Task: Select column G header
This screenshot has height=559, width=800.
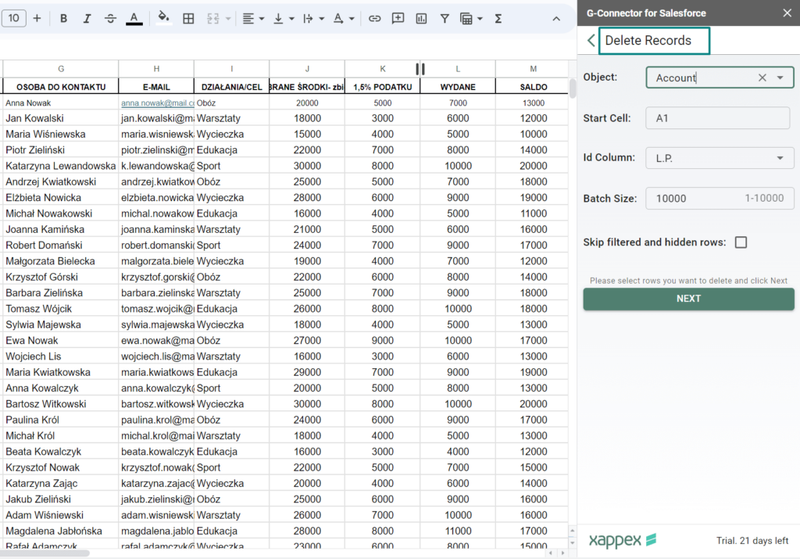Action: click(x=61, y=69)
